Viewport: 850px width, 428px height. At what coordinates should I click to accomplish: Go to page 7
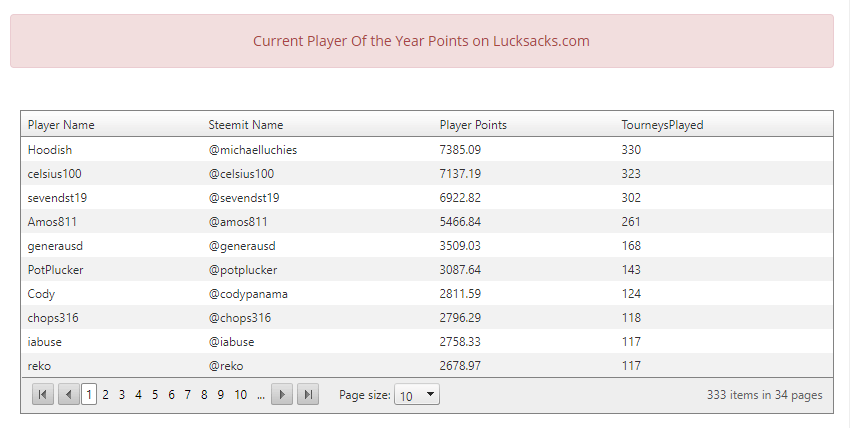188,395
